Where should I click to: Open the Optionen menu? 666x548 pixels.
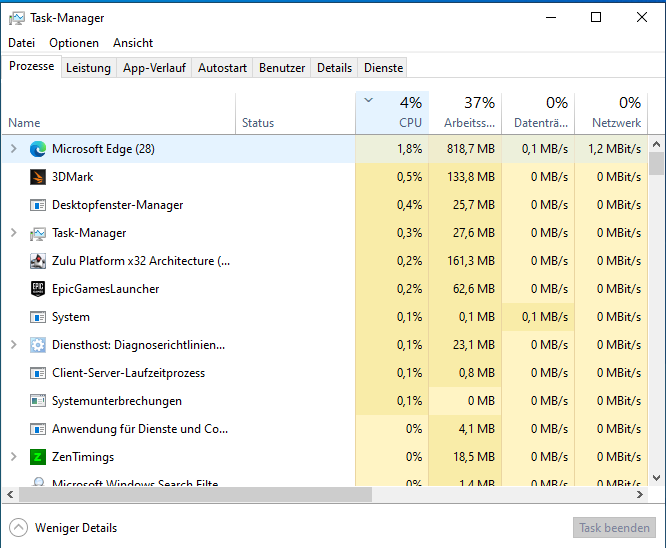(x=74, y=43)
